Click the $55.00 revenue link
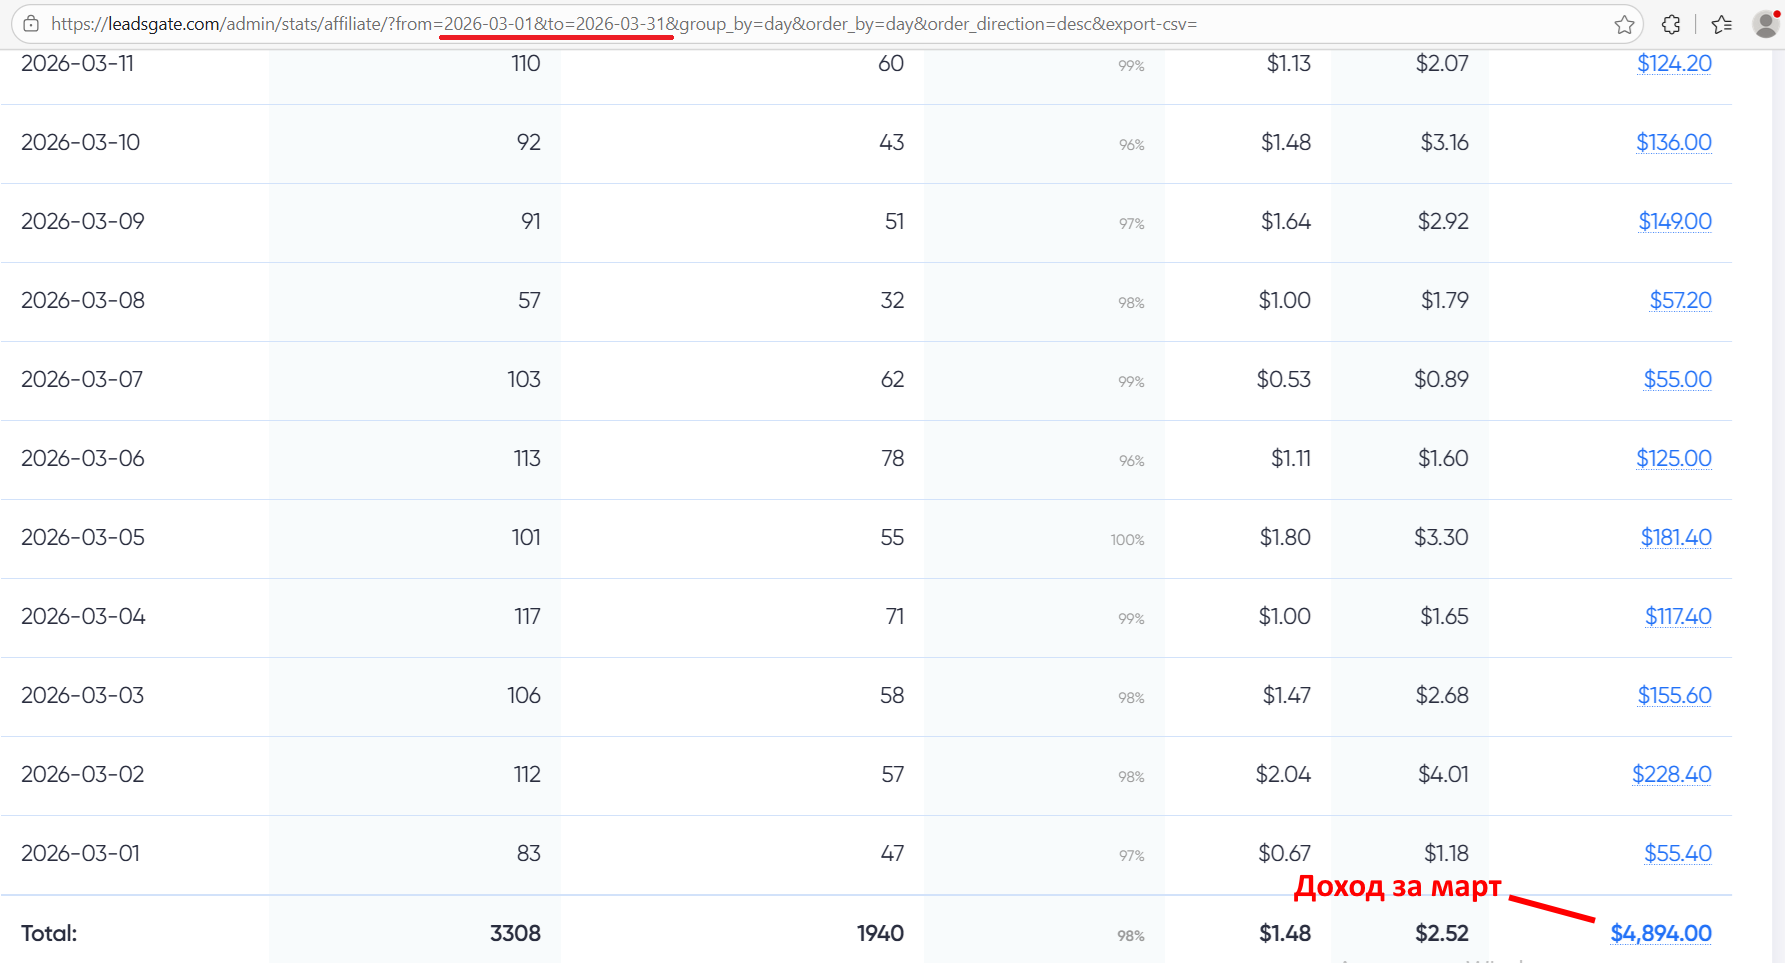The height and width of the screenshot is (963, 1785). click(x=1677, y=380)
